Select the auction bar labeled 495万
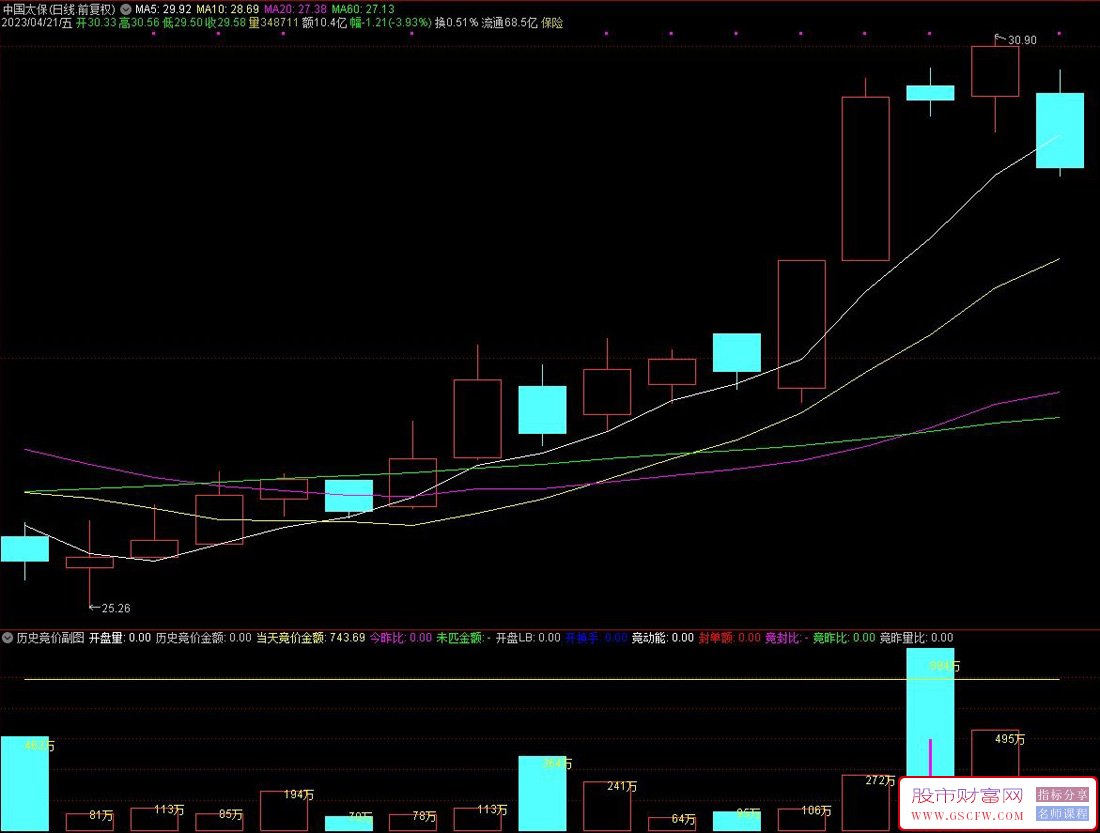This screenshot has height=833, width=1100. click(x=995, y=753)
